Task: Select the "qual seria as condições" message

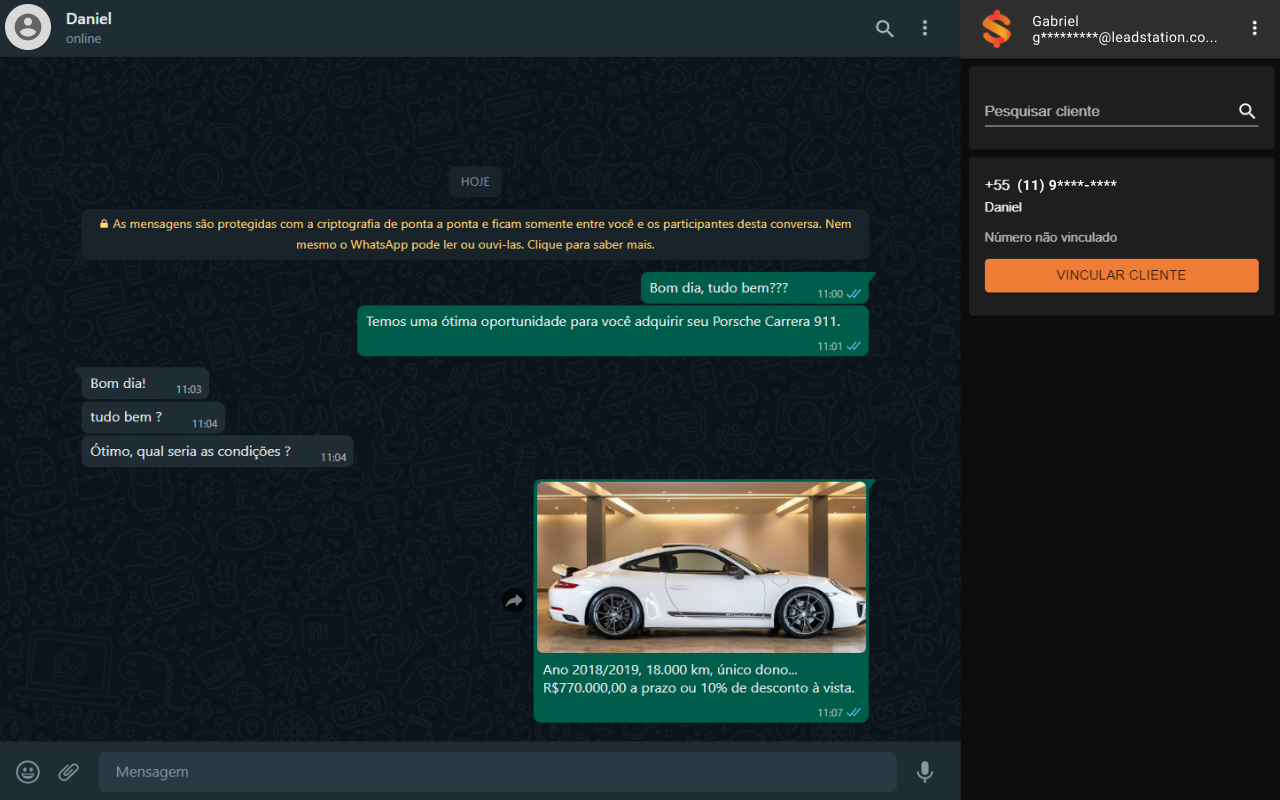Action: [x=217, y=452]
